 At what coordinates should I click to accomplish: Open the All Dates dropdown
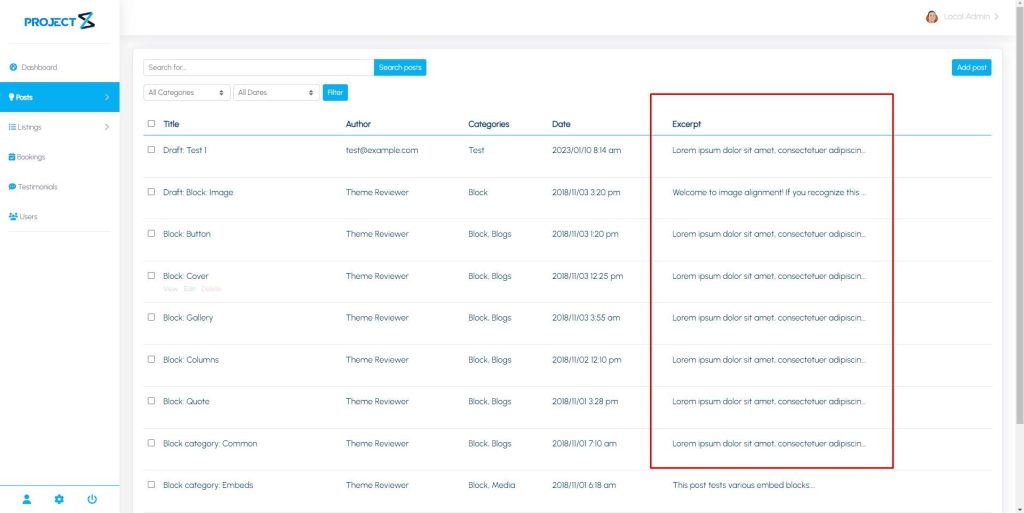(276, 92)
